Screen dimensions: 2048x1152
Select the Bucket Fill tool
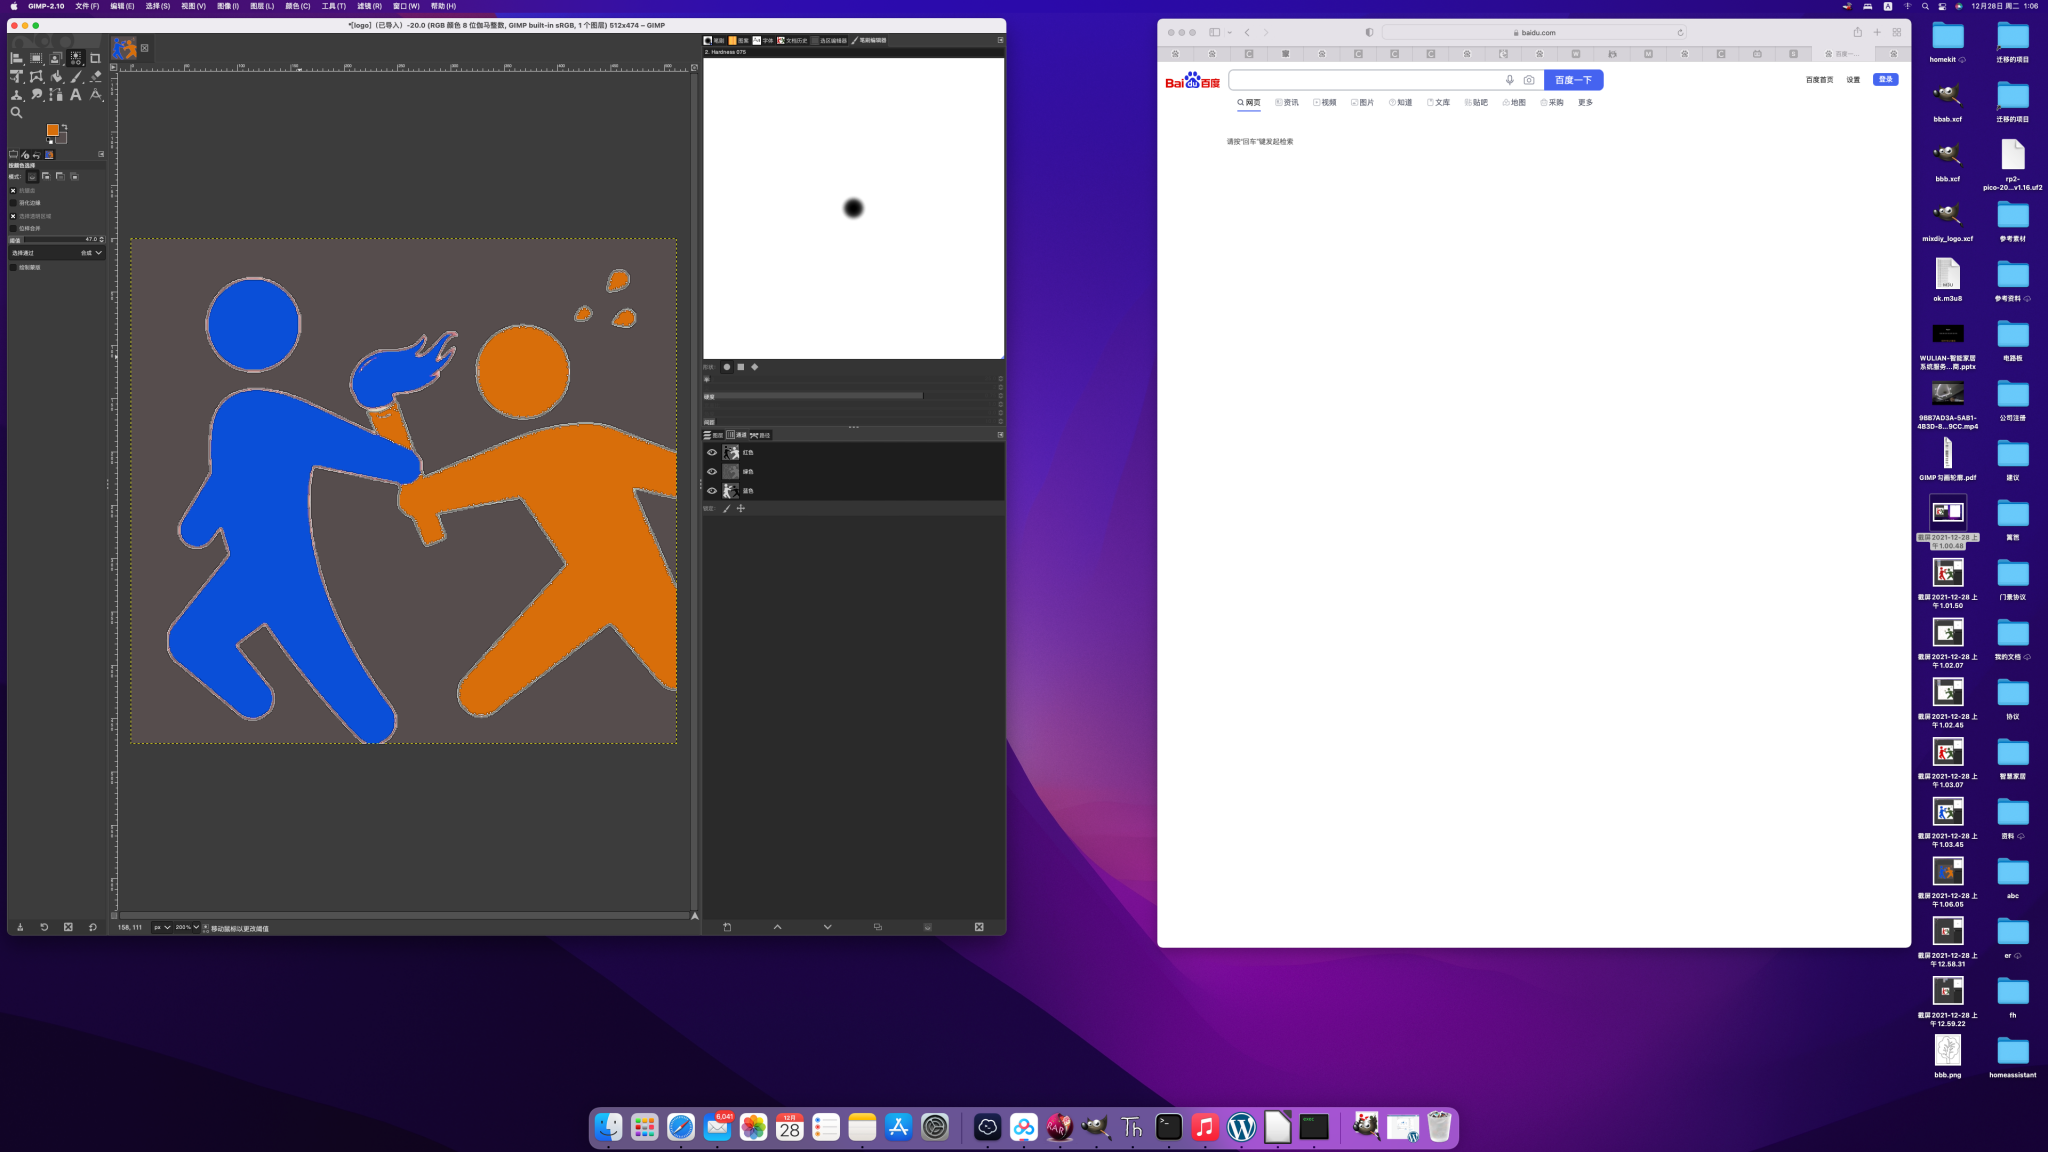click(56, 77)
